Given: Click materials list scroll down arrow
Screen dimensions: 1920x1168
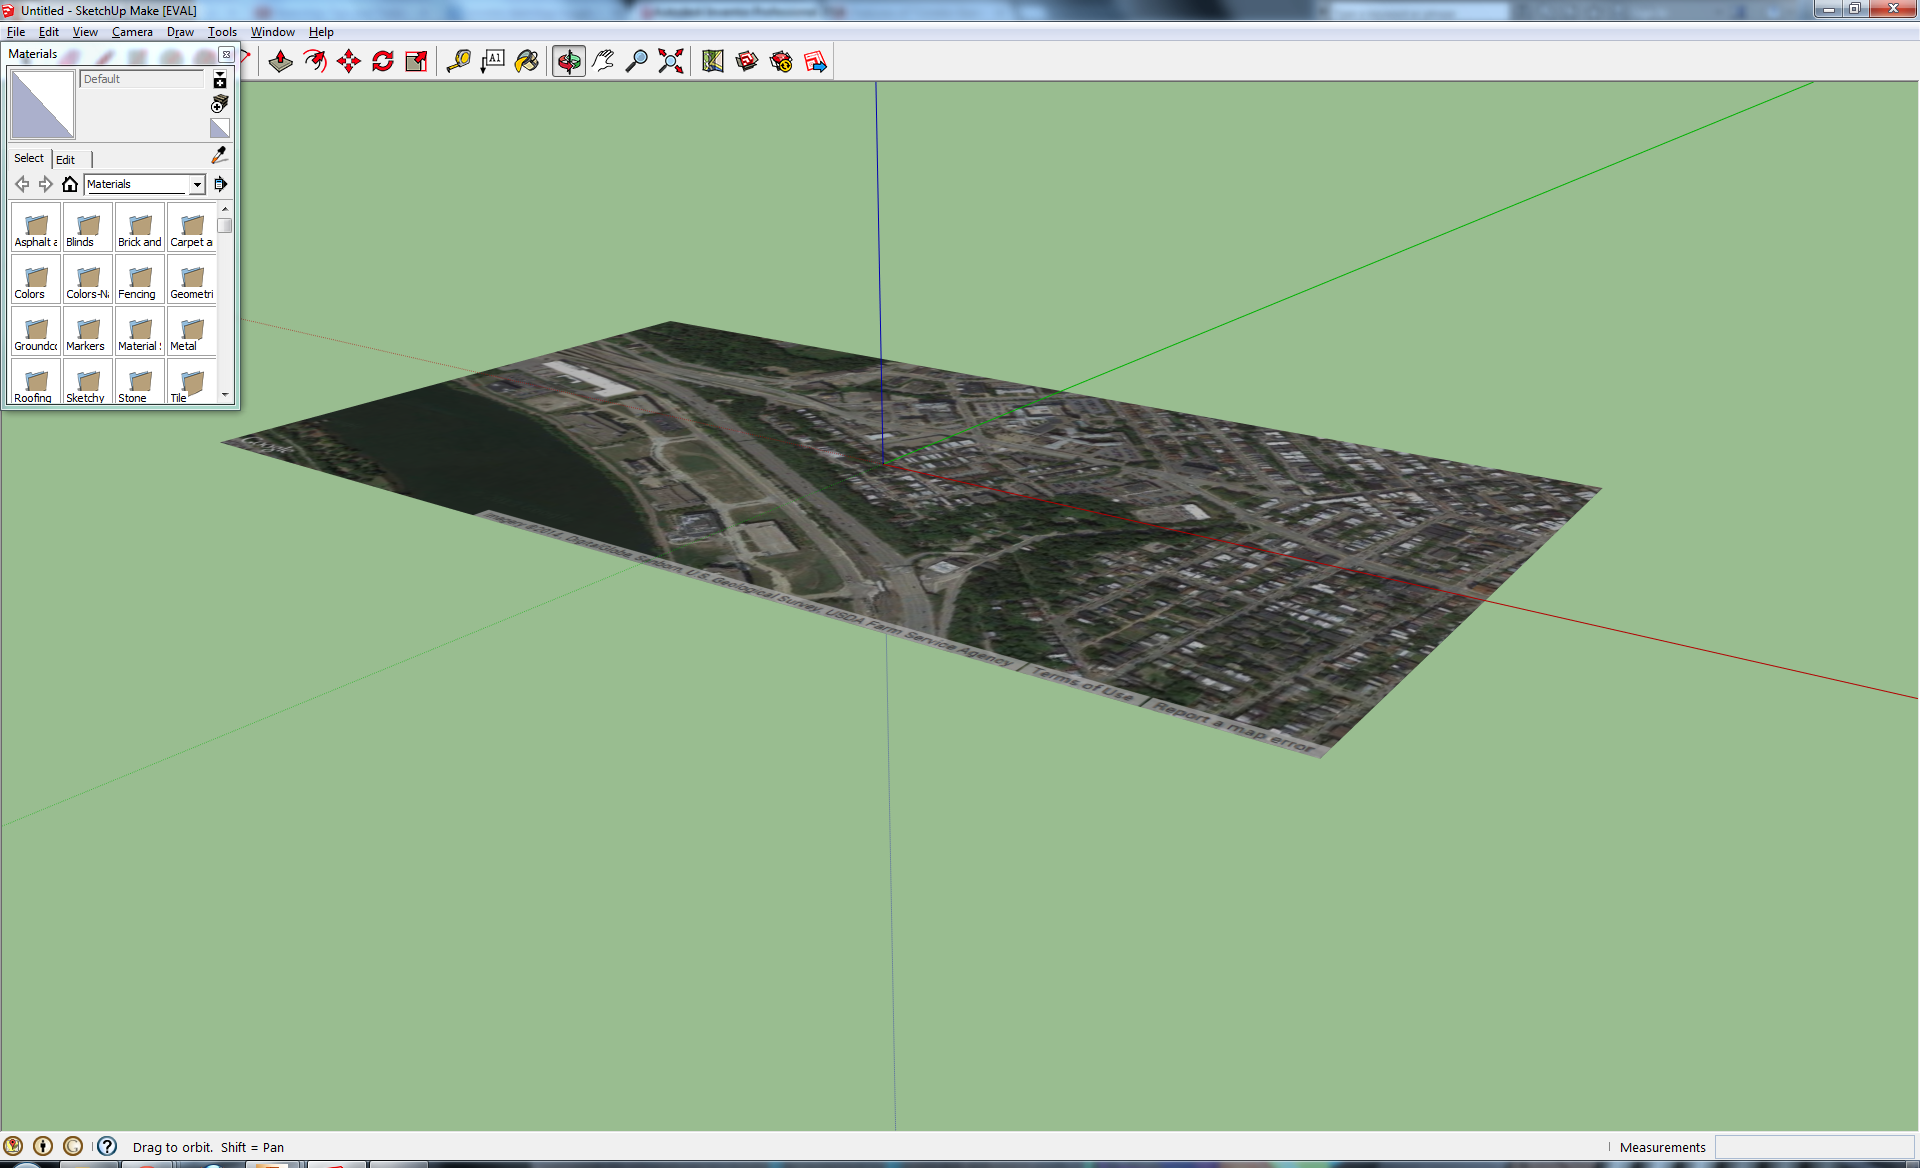Looking at the screenshot, I should [225, 396].
